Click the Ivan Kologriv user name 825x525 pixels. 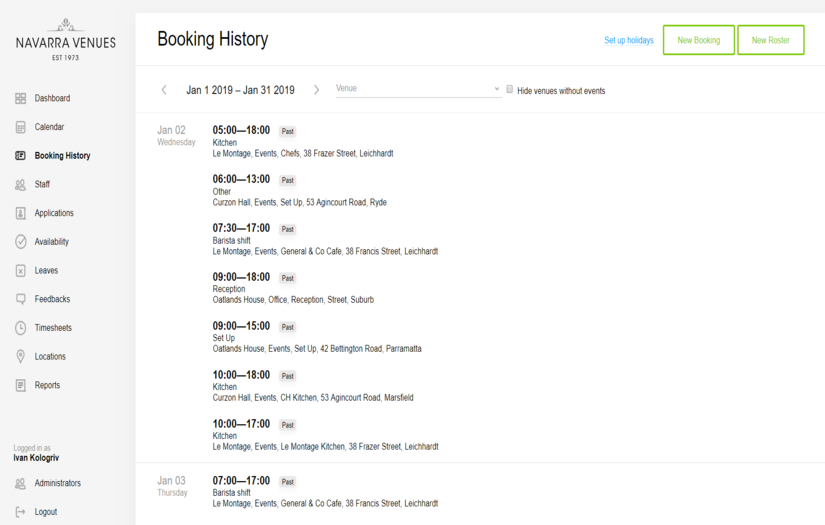click(36, 458)
